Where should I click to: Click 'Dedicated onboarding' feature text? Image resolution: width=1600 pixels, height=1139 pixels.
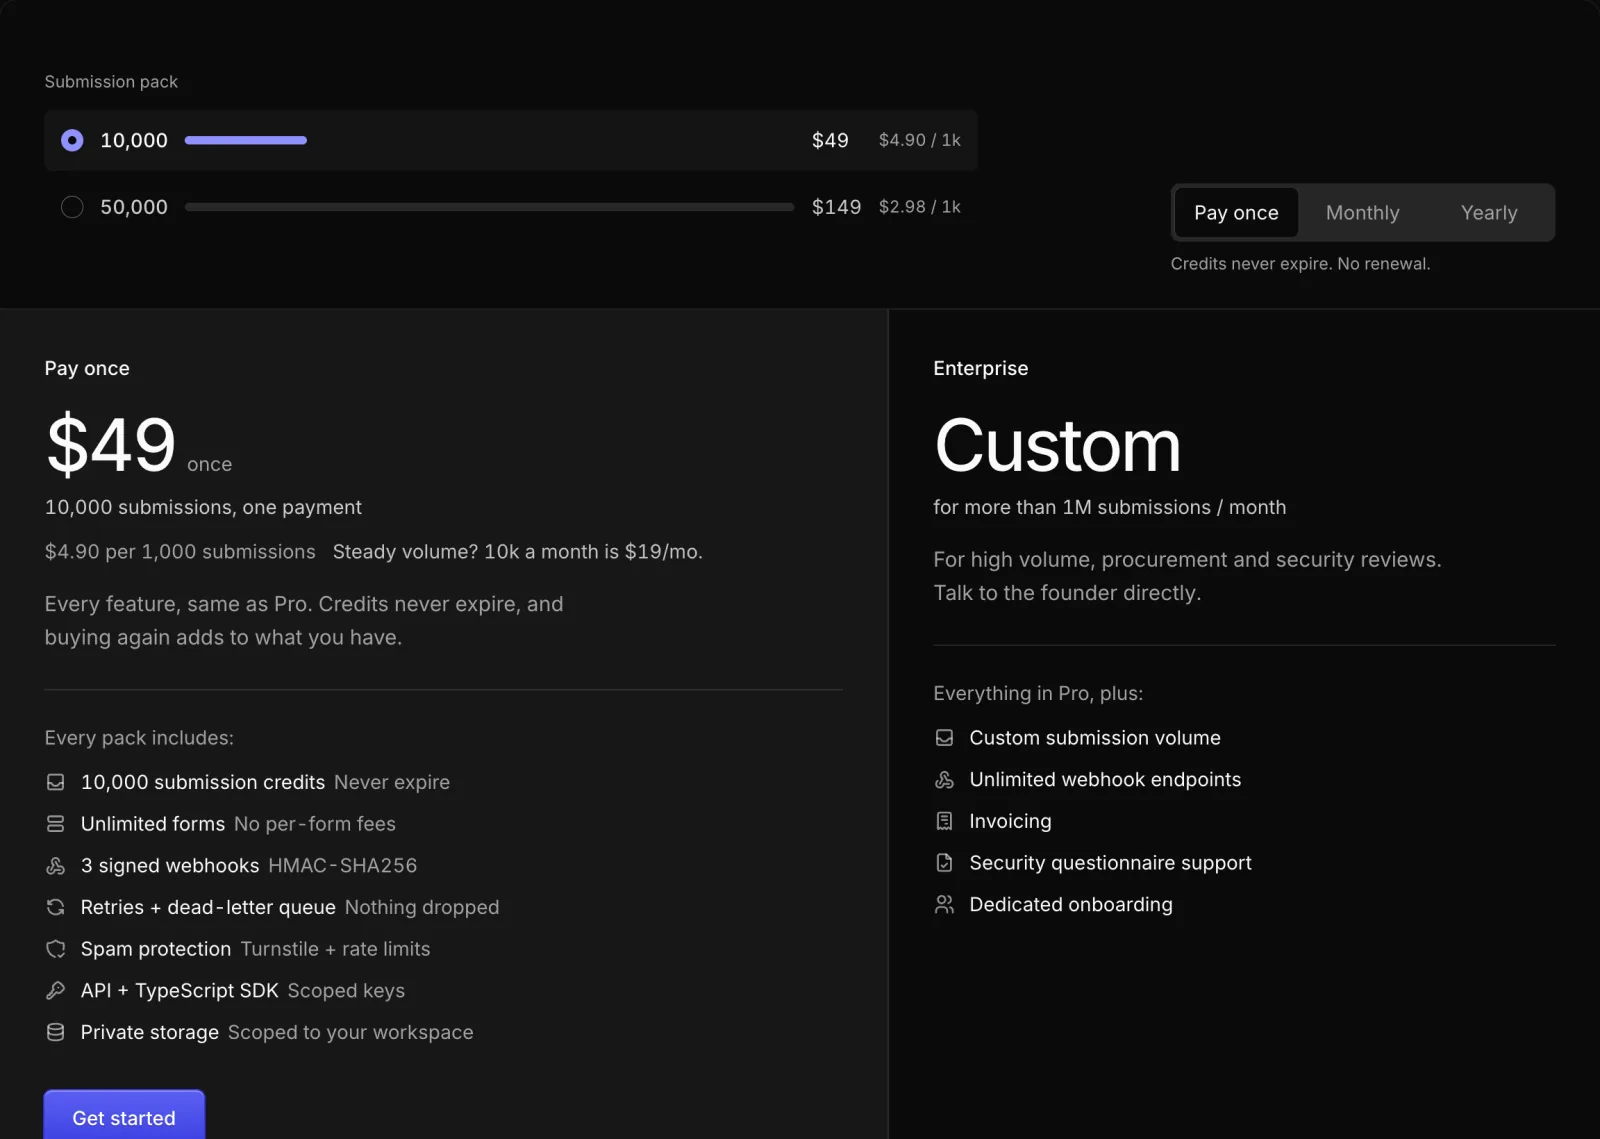(1071, 905)
